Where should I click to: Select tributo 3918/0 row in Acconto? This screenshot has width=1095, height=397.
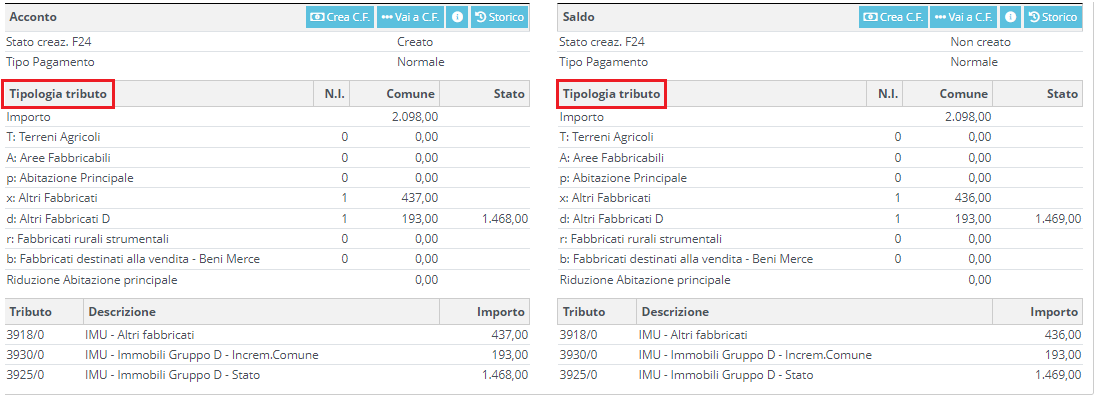pos(267,335)
